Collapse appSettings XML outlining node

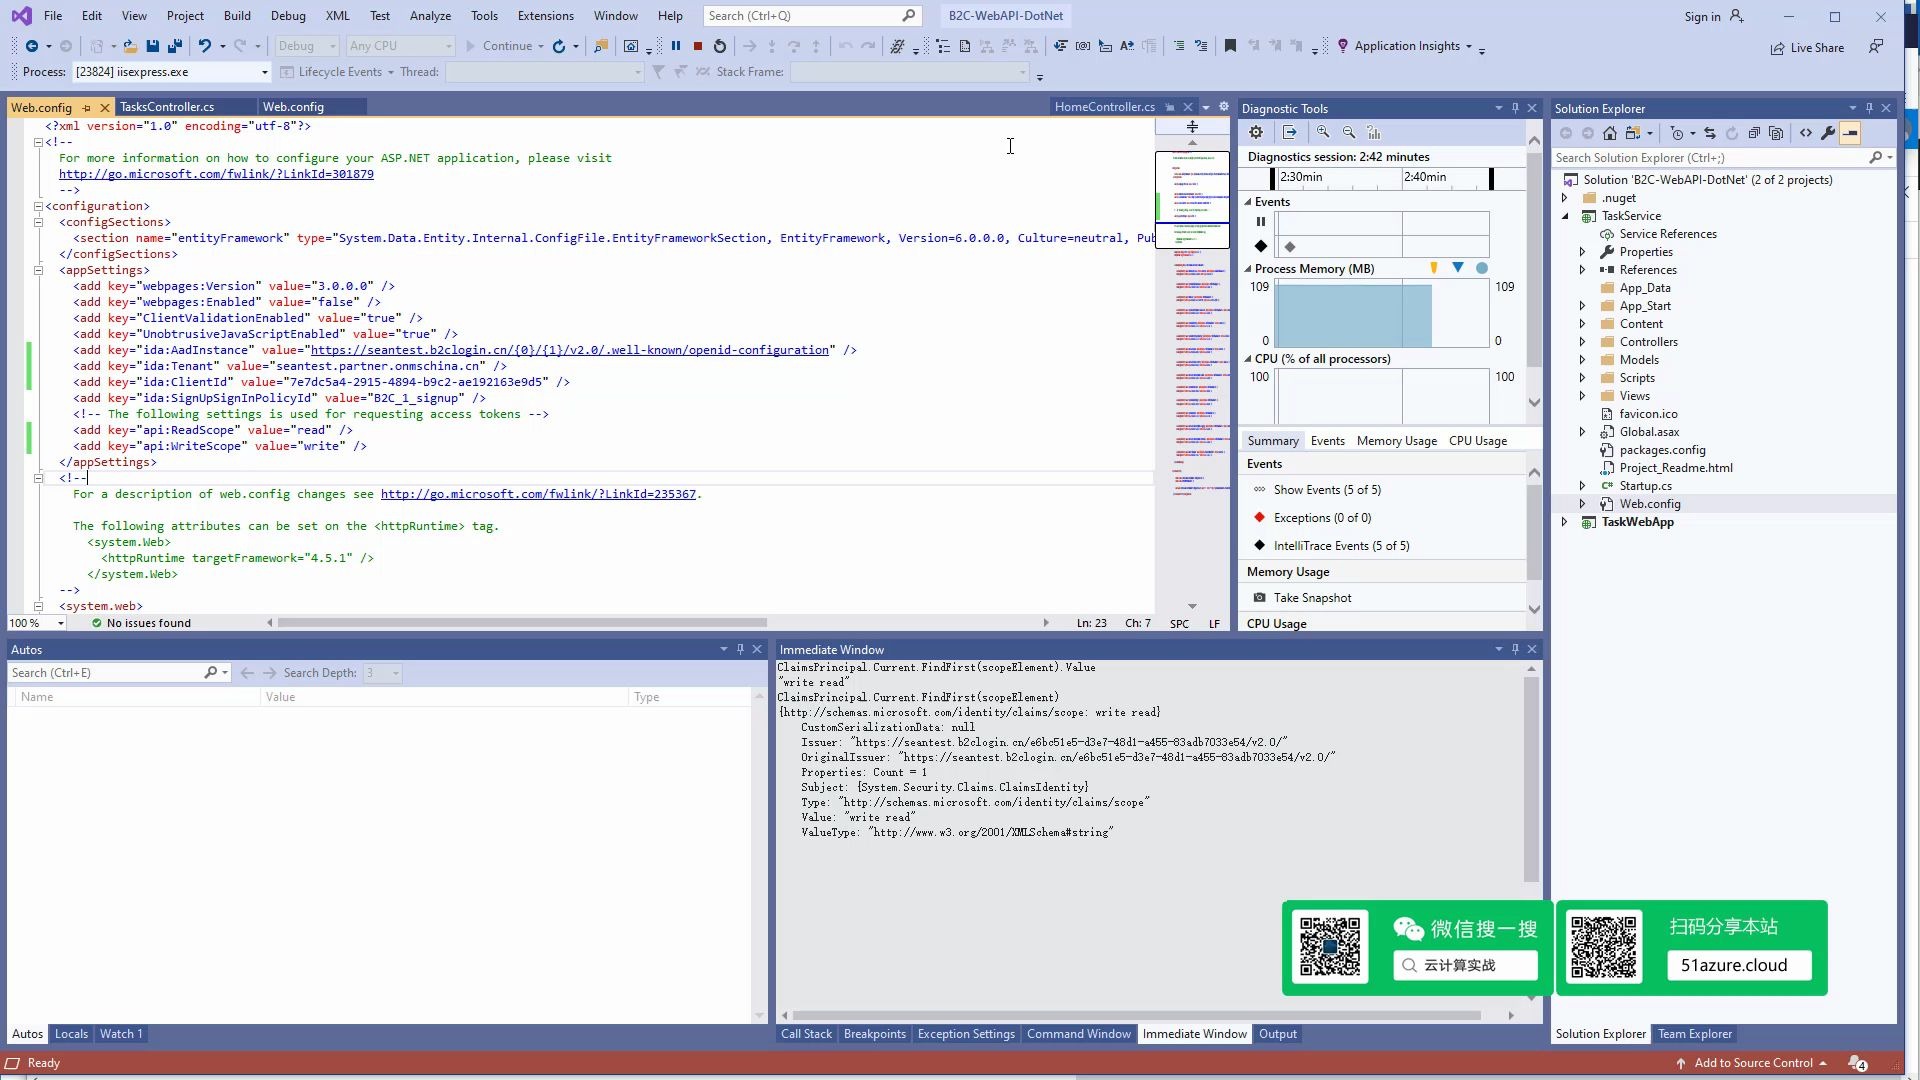pos(39,270)
